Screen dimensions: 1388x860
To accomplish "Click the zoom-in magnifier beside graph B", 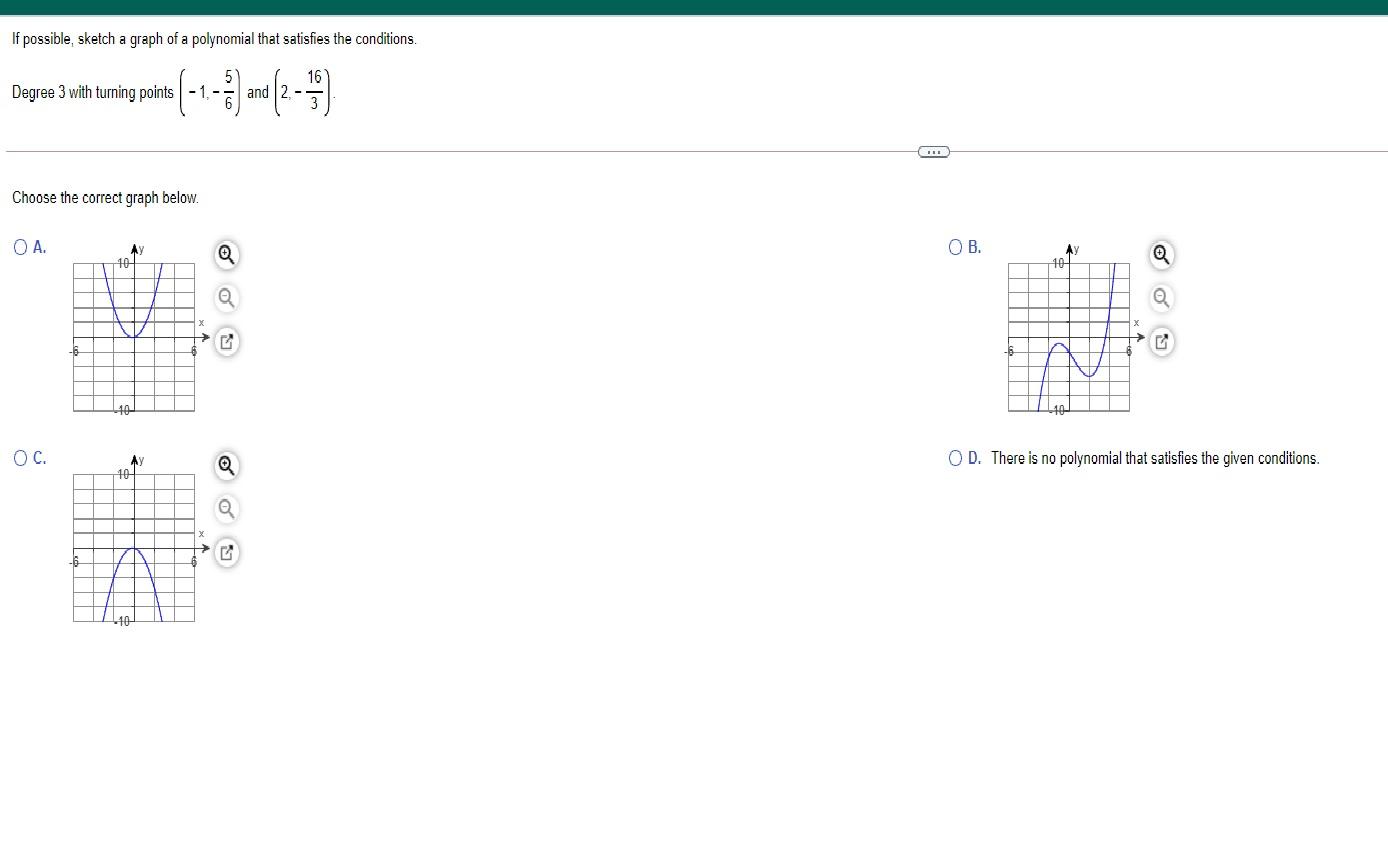I will coord(1161,256).
